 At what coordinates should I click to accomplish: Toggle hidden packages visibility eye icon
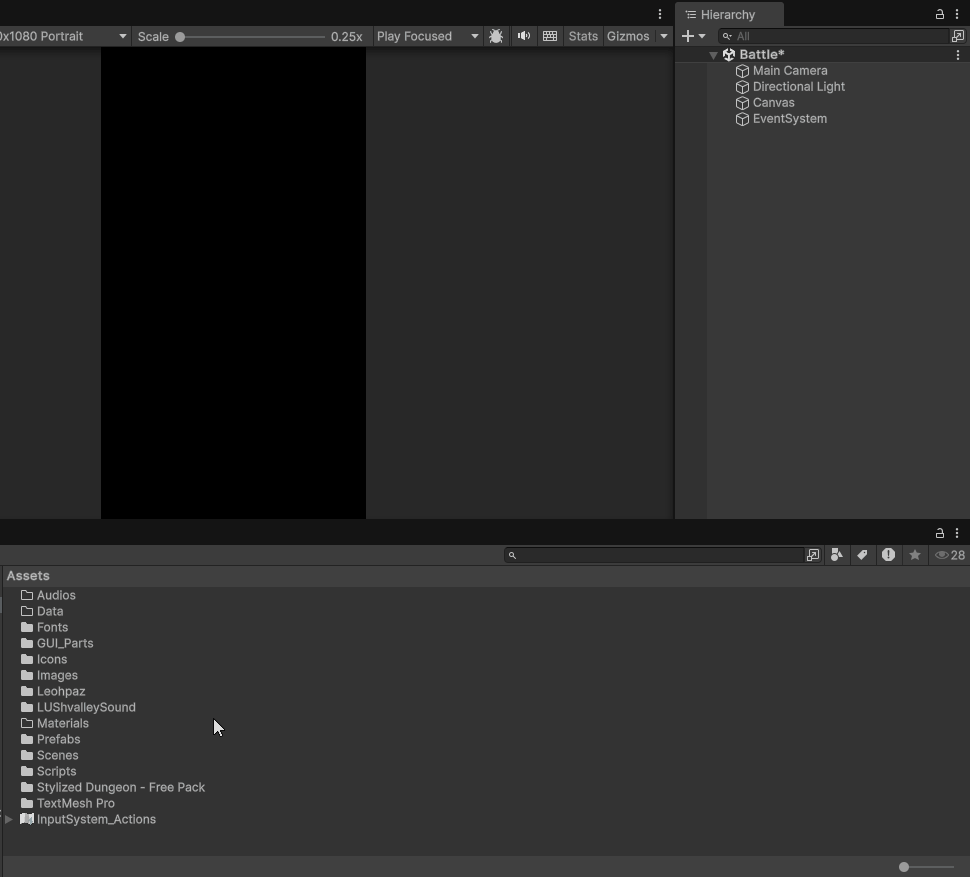[949, 555]
